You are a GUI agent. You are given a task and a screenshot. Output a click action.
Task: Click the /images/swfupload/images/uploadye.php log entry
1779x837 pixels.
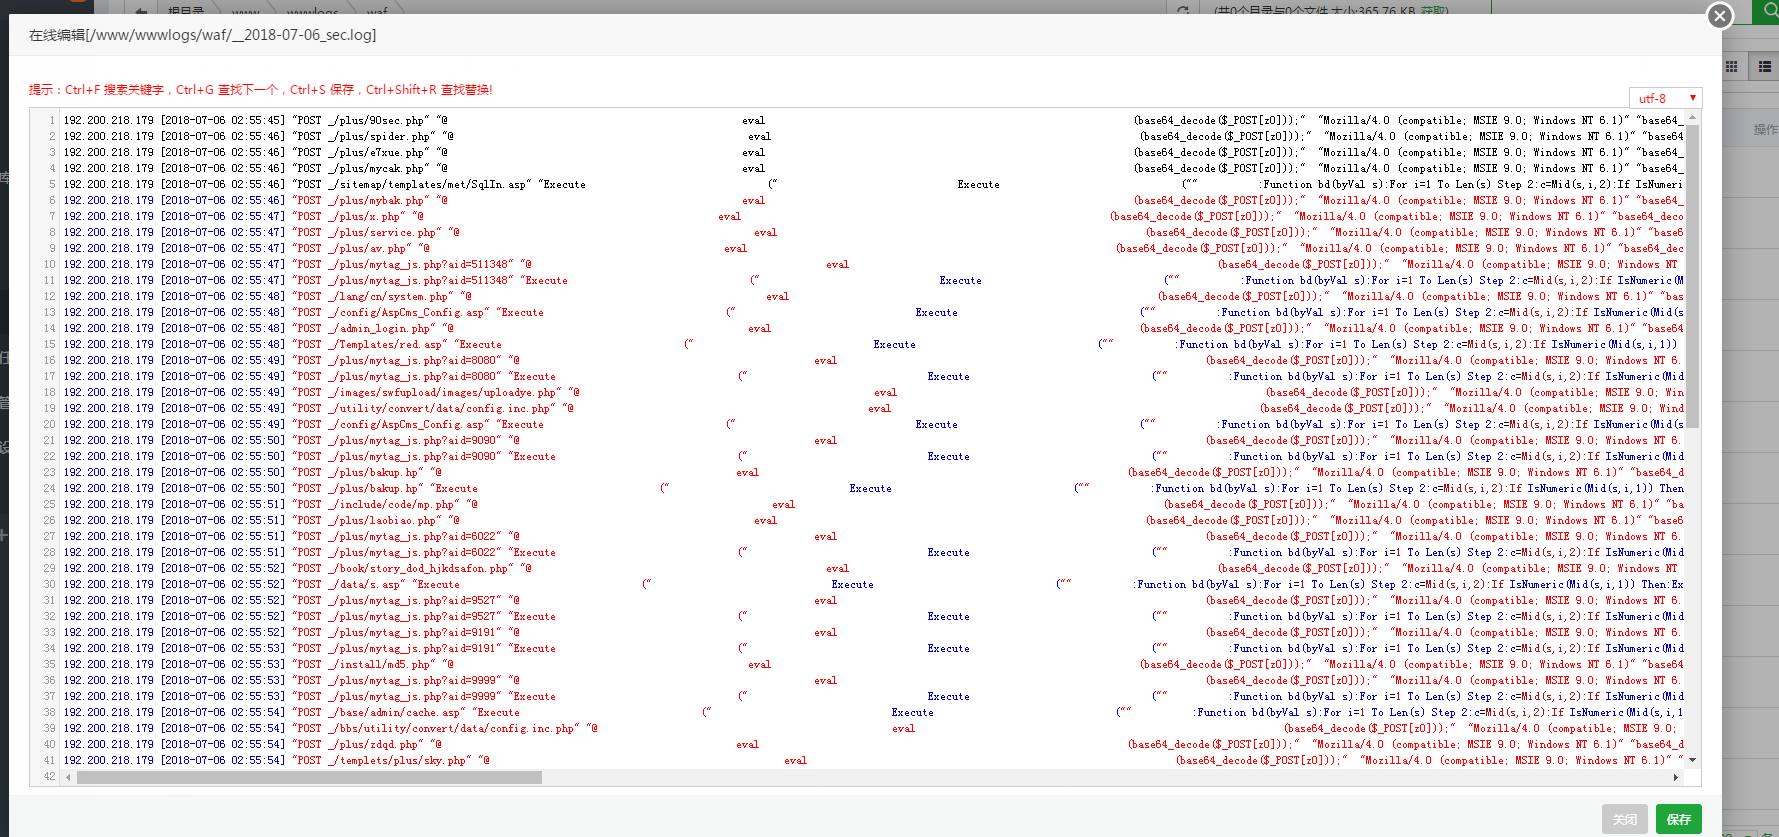(874, 392)
